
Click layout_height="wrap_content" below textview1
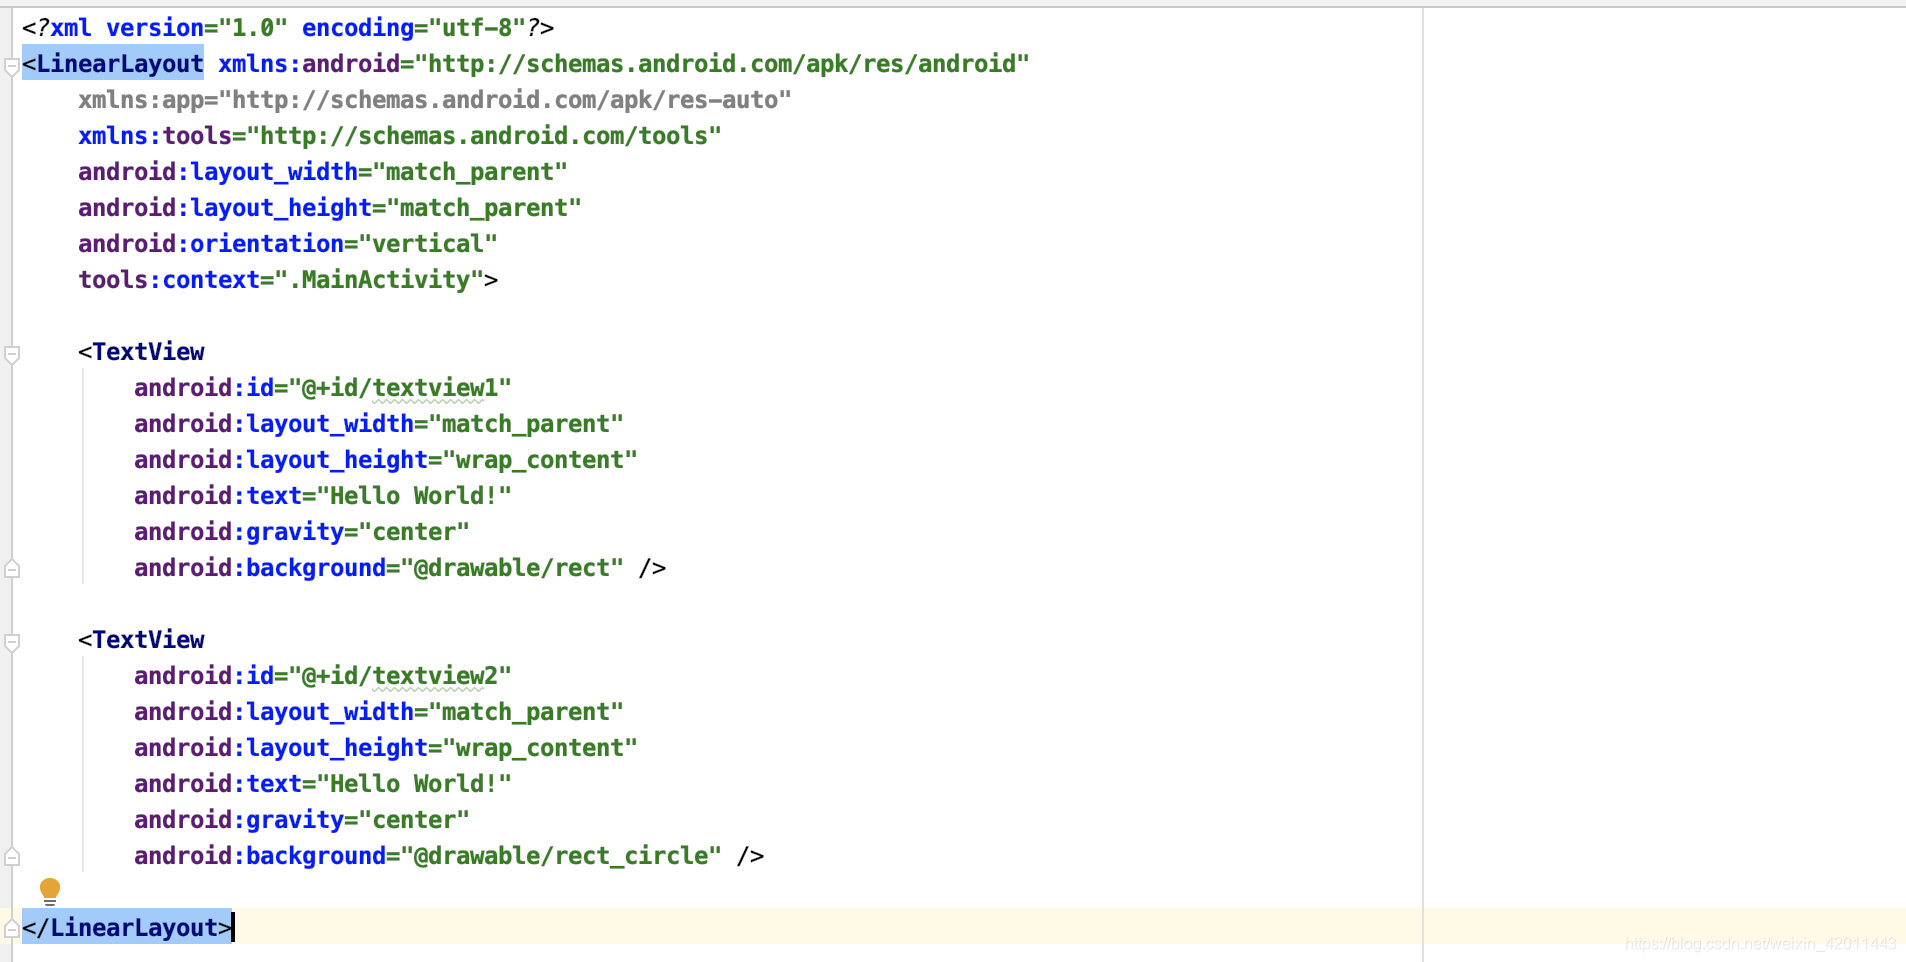coord(386,460)
